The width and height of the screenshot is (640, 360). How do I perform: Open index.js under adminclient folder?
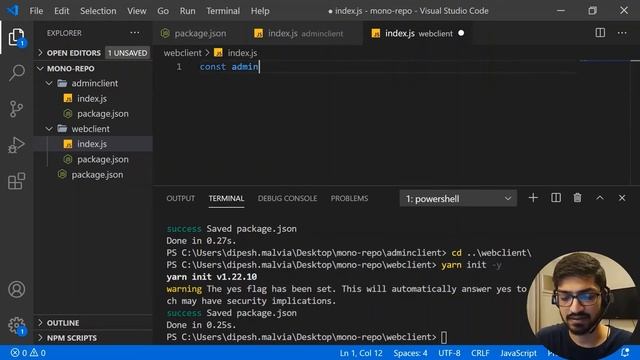point(93,98)
